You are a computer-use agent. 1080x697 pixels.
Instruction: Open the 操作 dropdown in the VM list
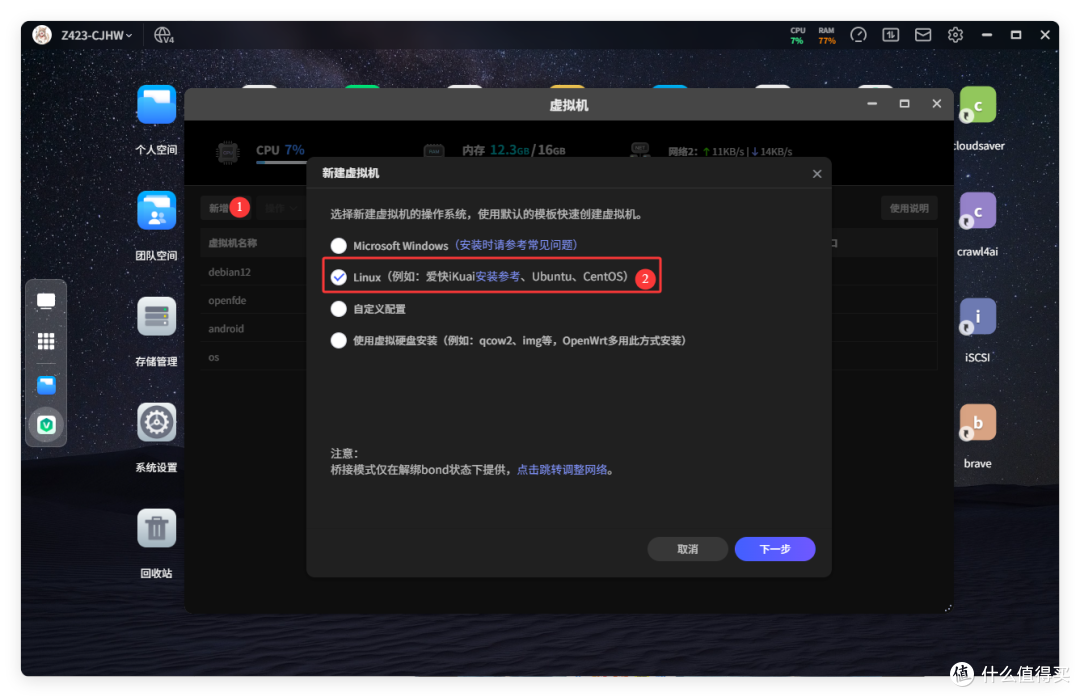277,207
